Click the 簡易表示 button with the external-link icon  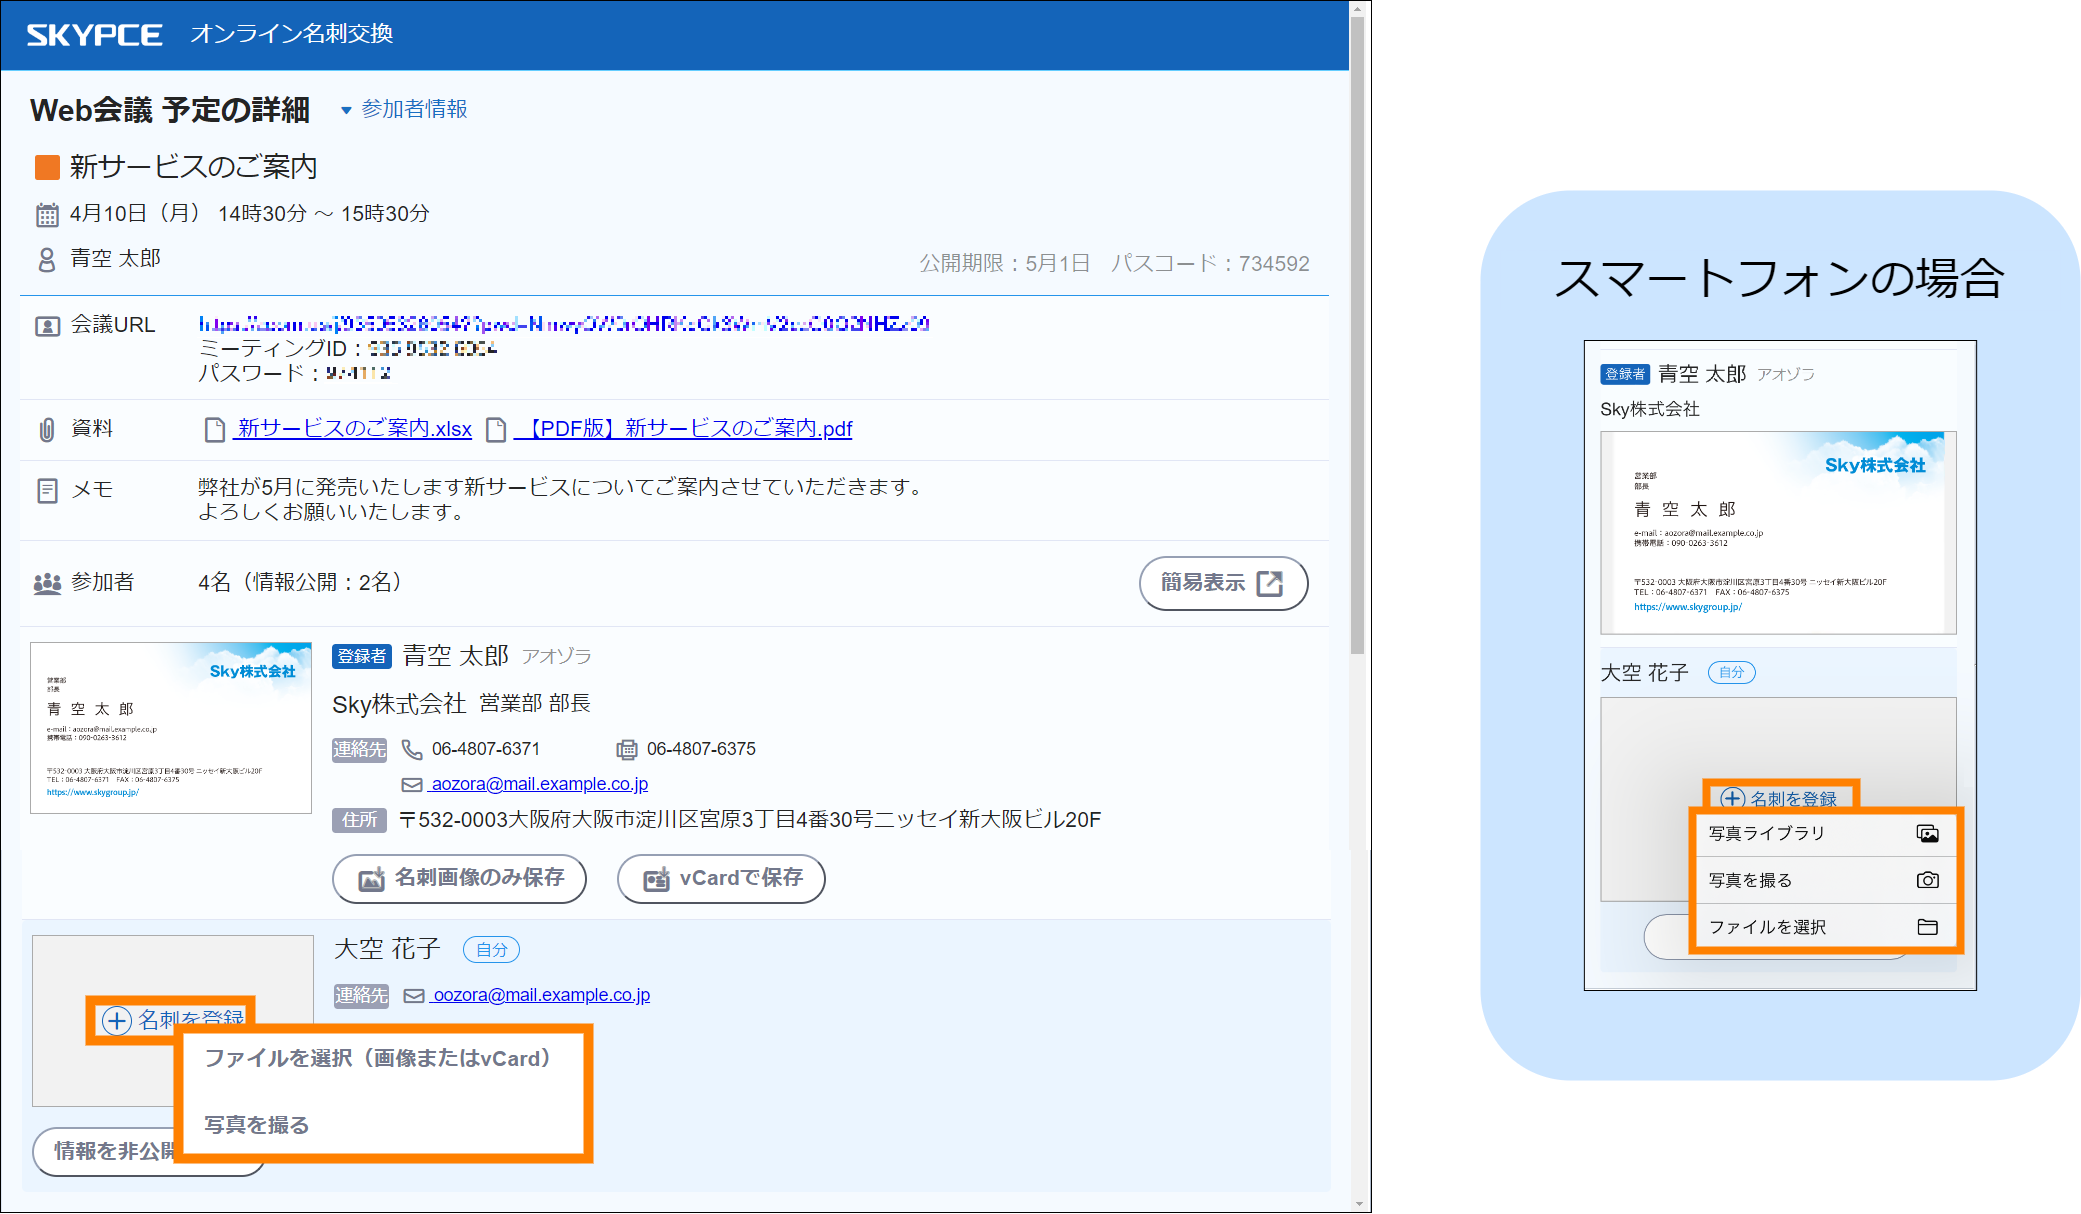(x=1222, y=583)
